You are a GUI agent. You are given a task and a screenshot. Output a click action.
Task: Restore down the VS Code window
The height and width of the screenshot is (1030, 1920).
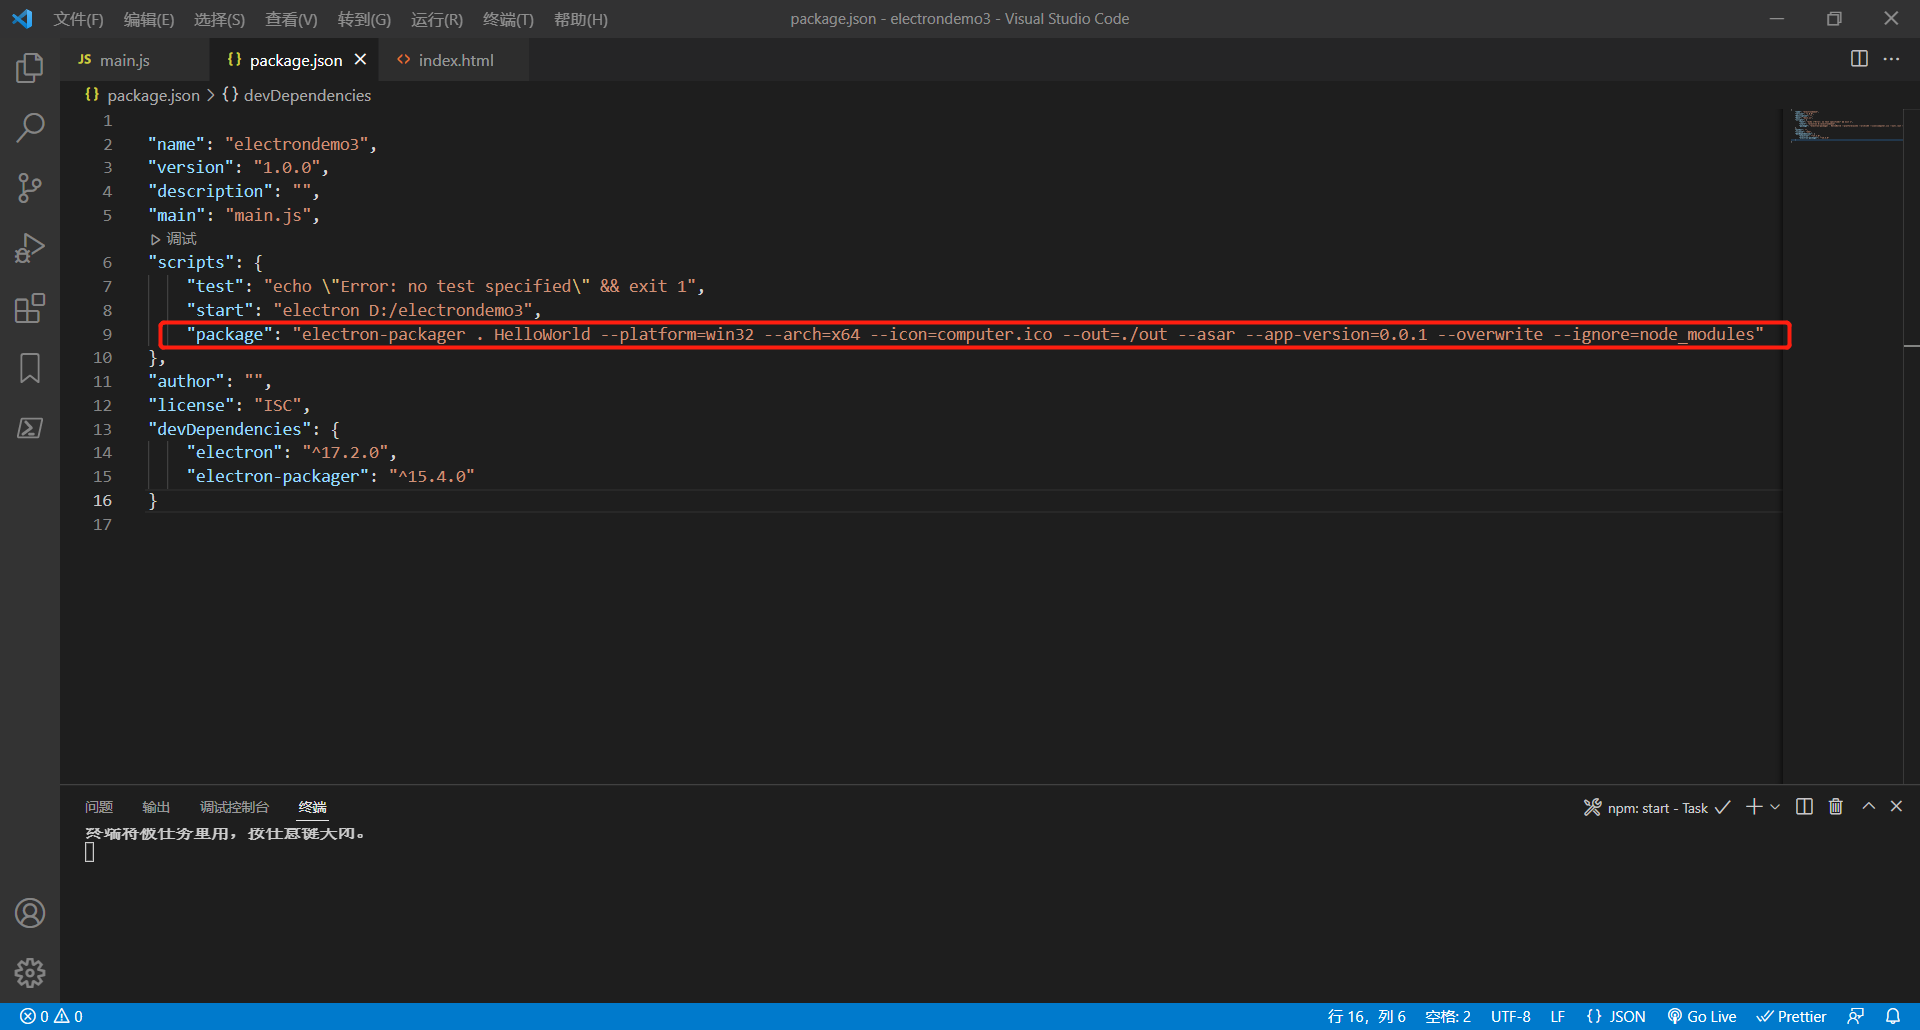[1834, 19]
